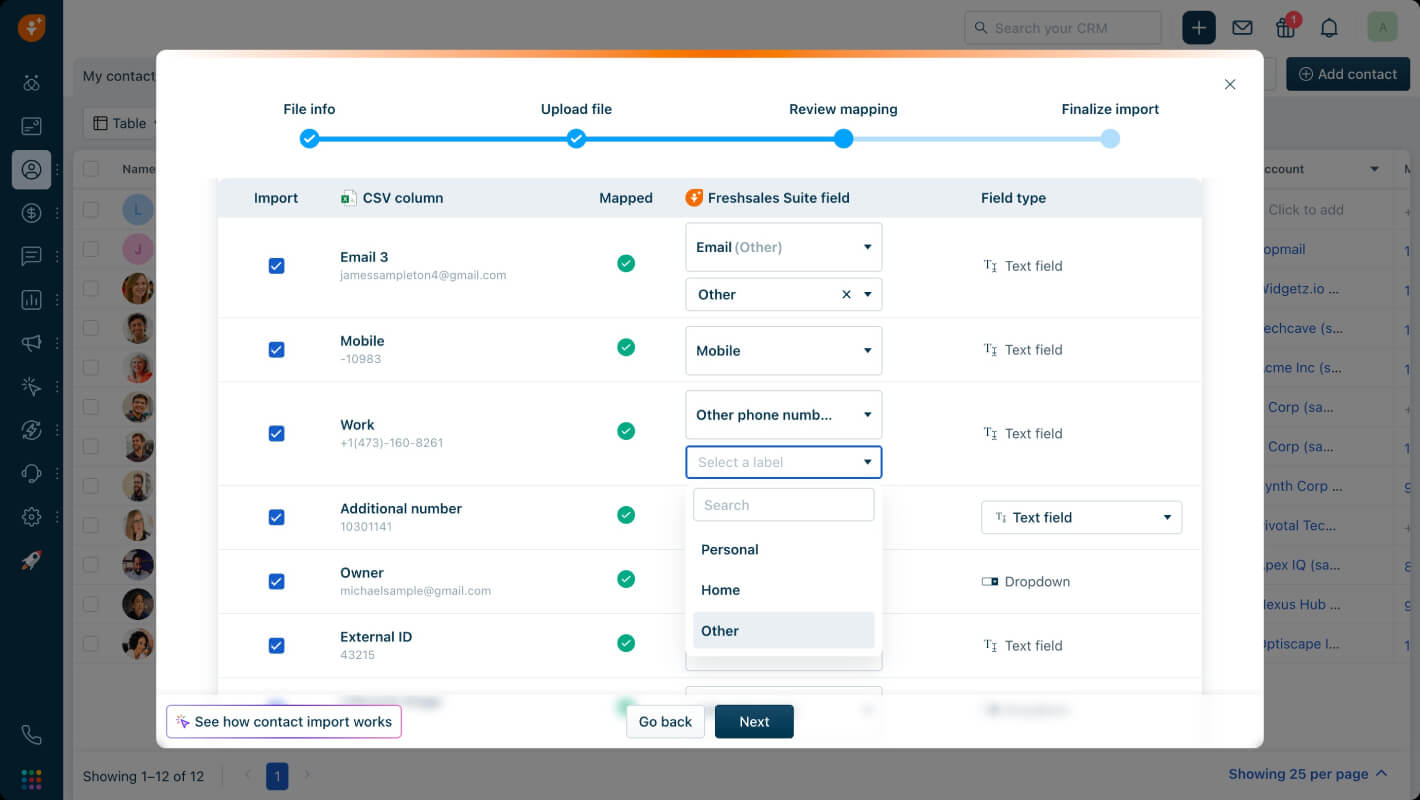Open the Settings gear in the sidebar

[31, 517]
